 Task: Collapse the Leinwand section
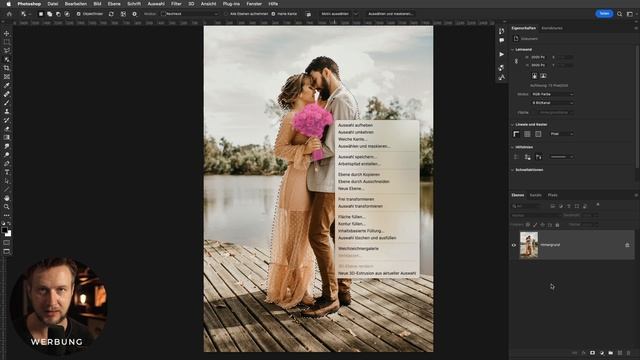point(513,49)
